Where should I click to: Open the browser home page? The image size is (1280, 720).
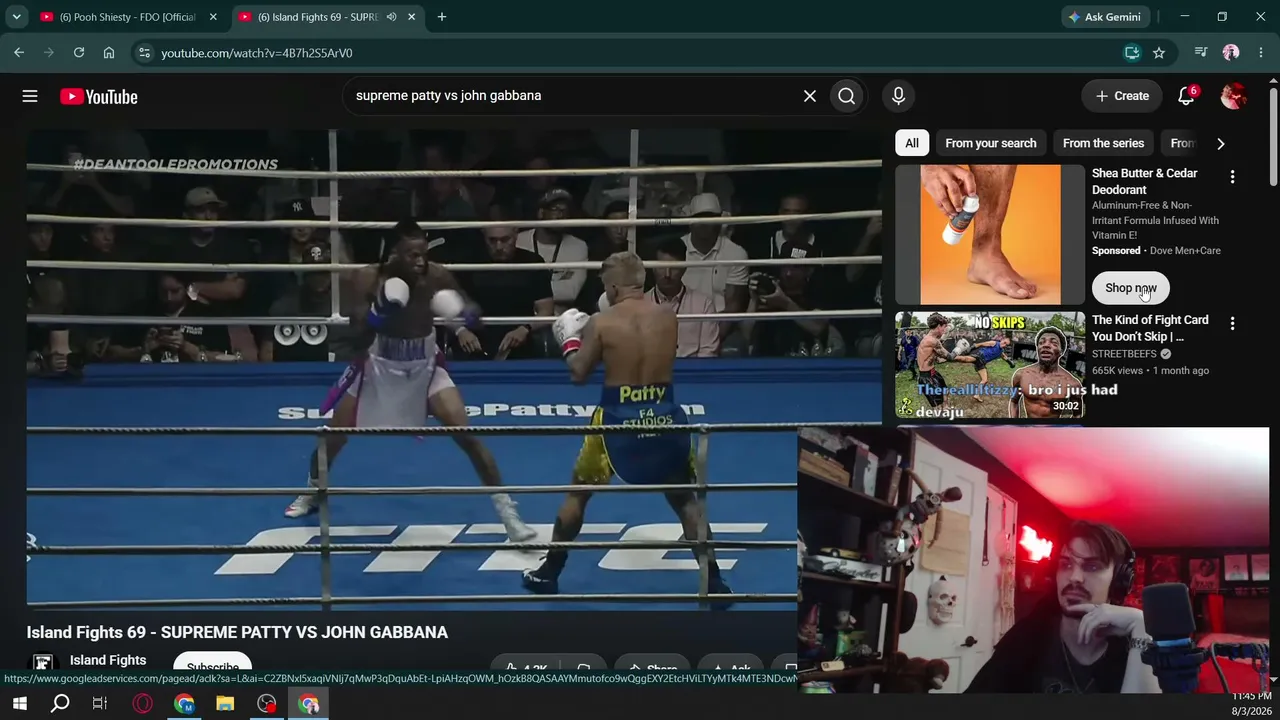point(109,53)
